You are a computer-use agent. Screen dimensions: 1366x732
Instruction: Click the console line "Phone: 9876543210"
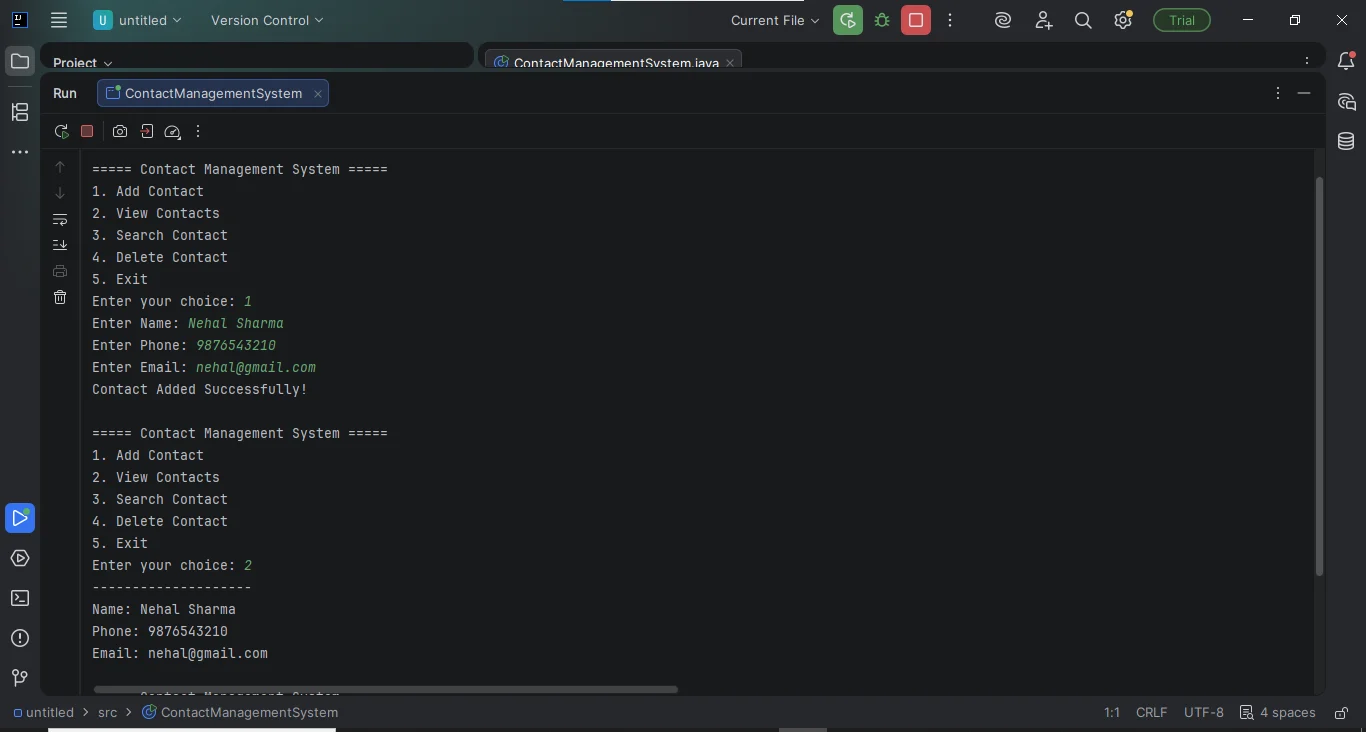[160, 631]
